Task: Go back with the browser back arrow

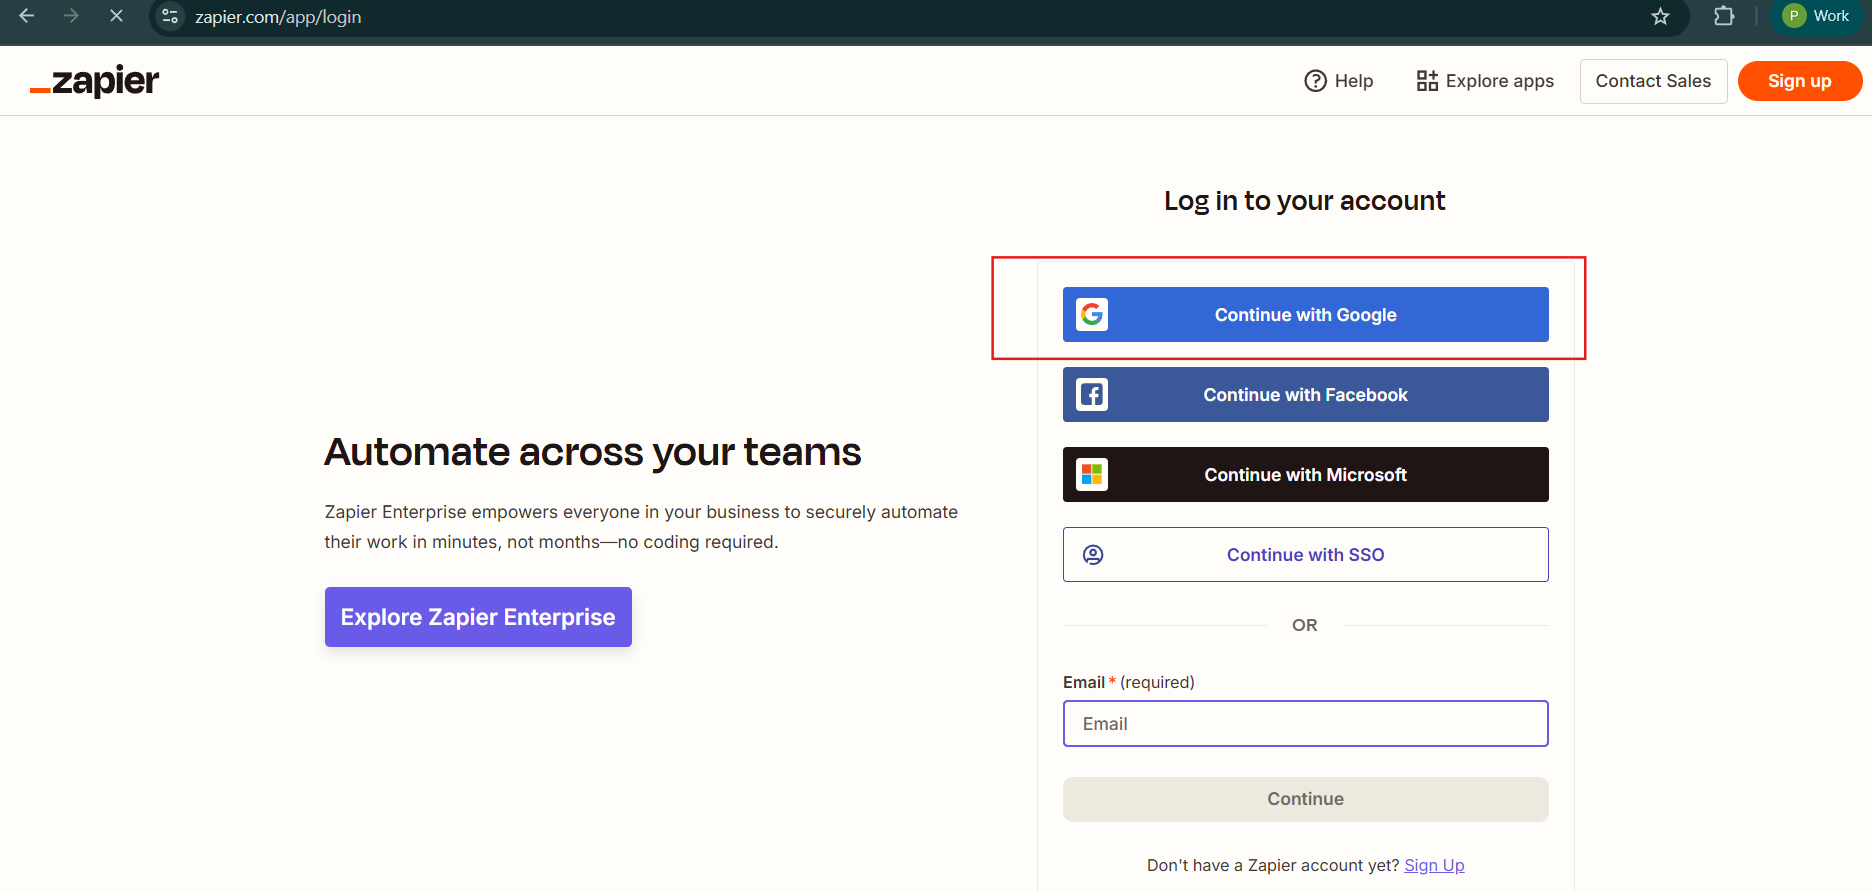Action: pyautogui.click(x=27, y=16)
